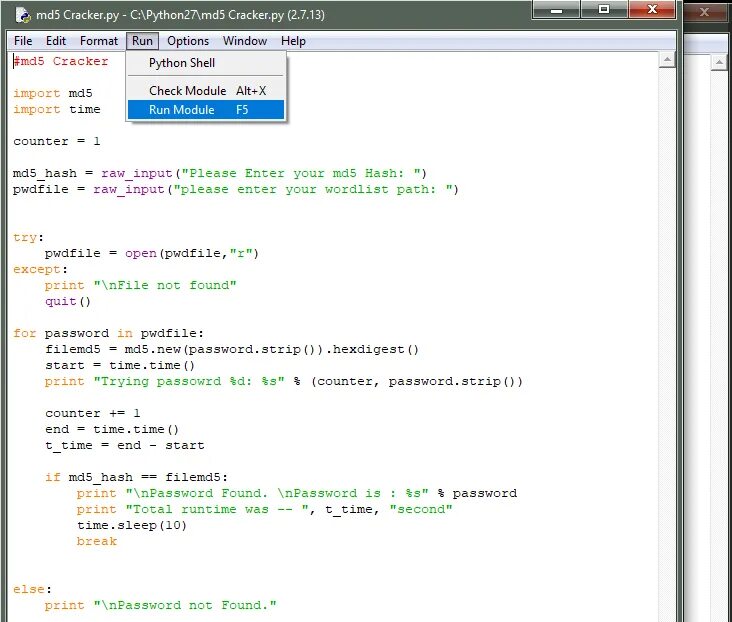732x622 pixels.
Task: Open the Options menu
Action: click(188, 41)
